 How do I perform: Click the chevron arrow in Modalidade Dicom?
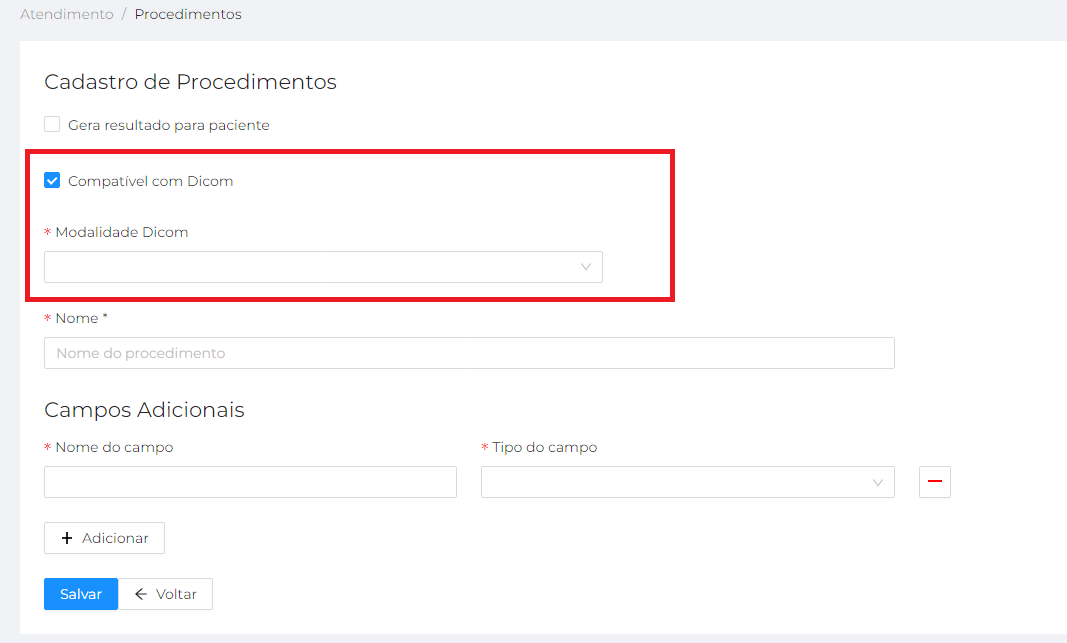(586, 267)
